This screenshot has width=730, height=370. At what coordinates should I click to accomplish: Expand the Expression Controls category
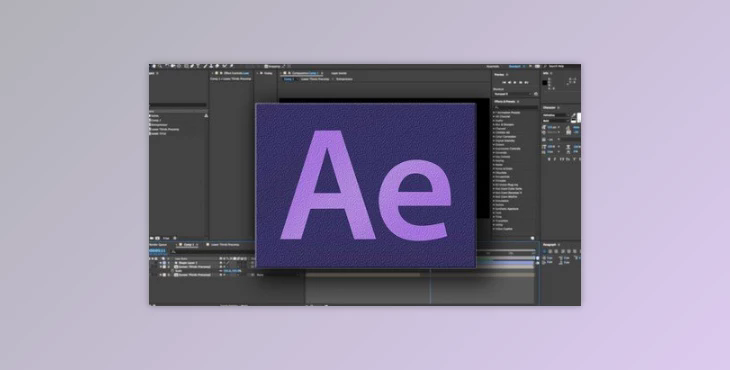(x=494, y=149)
